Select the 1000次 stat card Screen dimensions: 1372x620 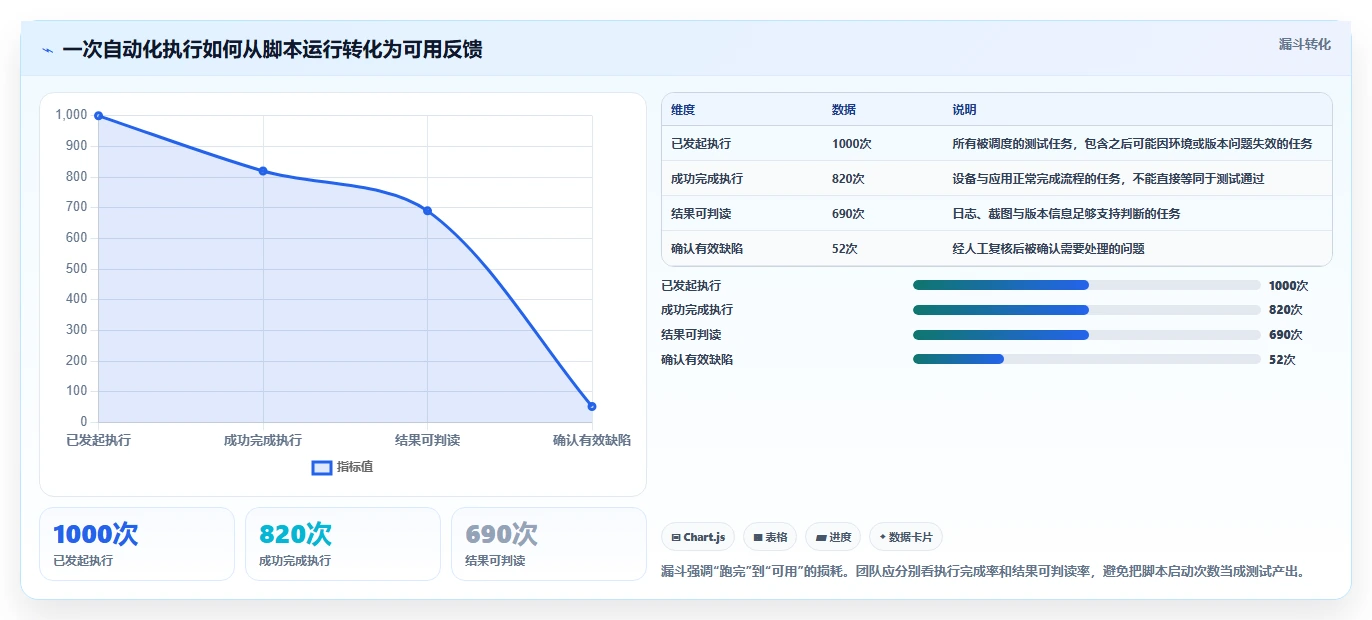point(137,544)
